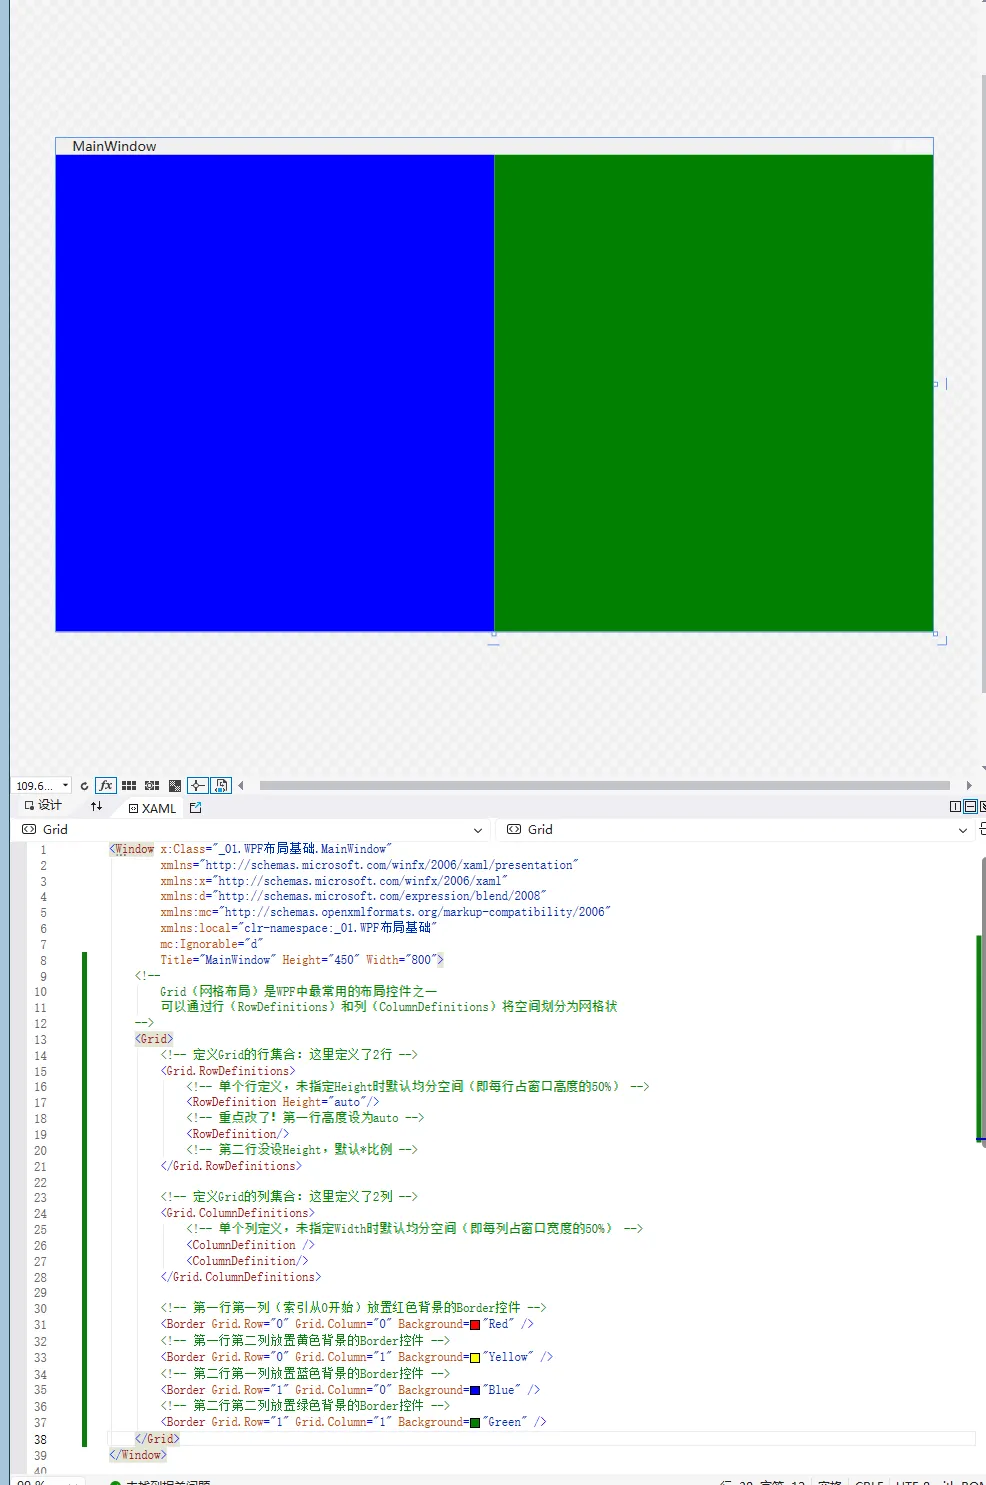Click the winfx xaml URL on line 3
The width and height of the screenshot is (986, 1485).
coord(362,881)
